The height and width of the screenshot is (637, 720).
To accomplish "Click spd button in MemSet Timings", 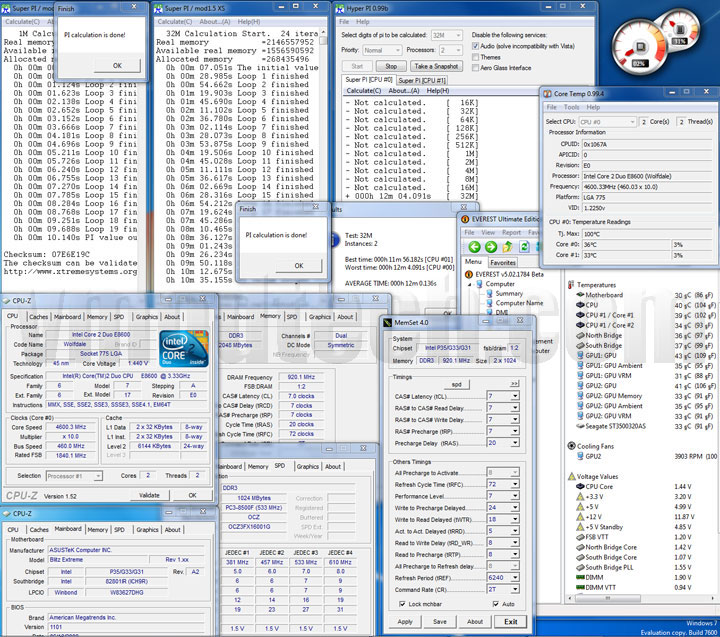I will (x=456, y=384).
